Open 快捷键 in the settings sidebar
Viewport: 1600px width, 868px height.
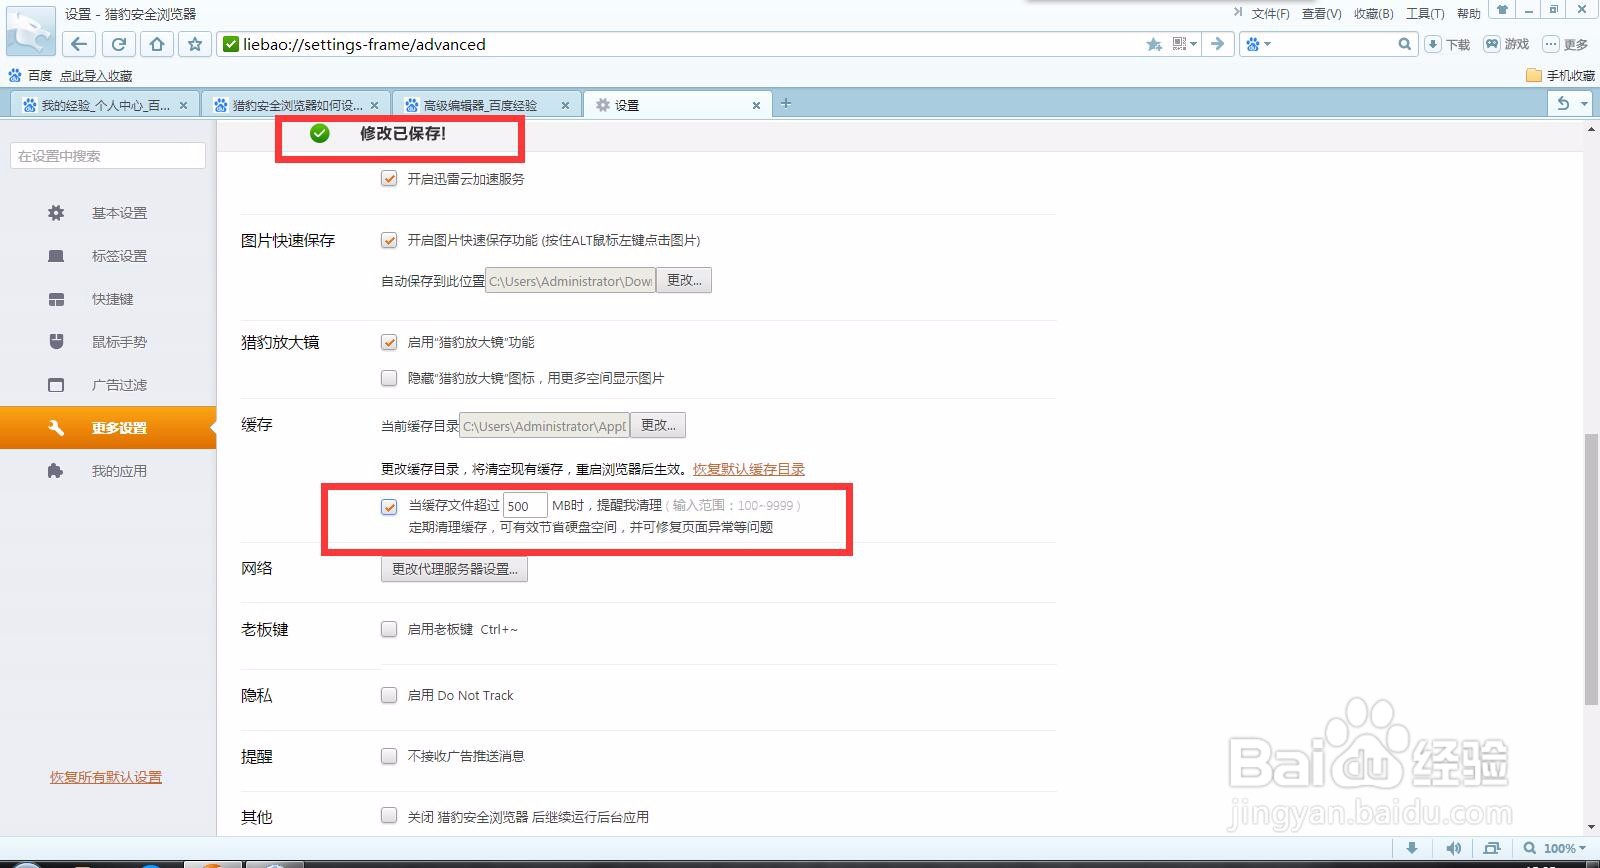(x=108, y=299)
